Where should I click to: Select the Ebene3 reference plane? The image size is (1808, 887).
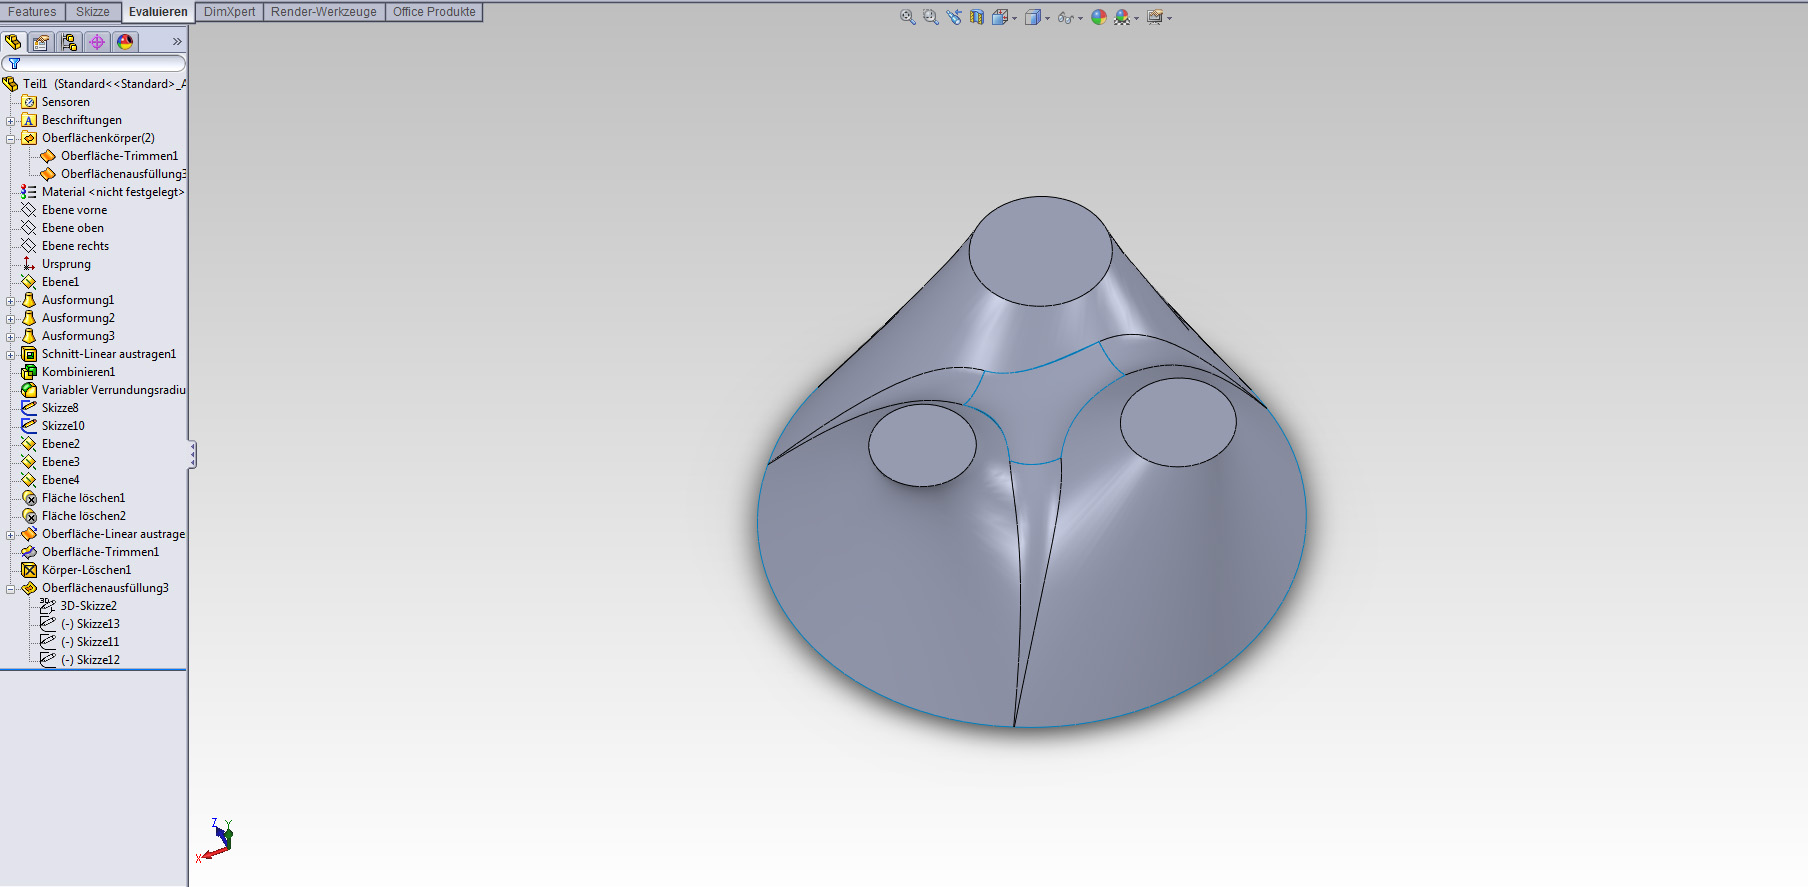click(60, 462)
